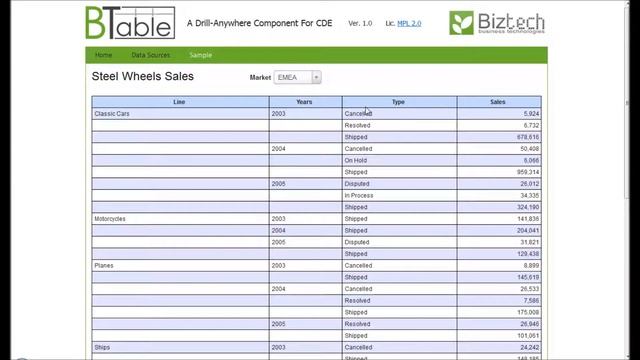
Task: Open the Market dropdown showing EMEA
Action: [x=298, y=77]
